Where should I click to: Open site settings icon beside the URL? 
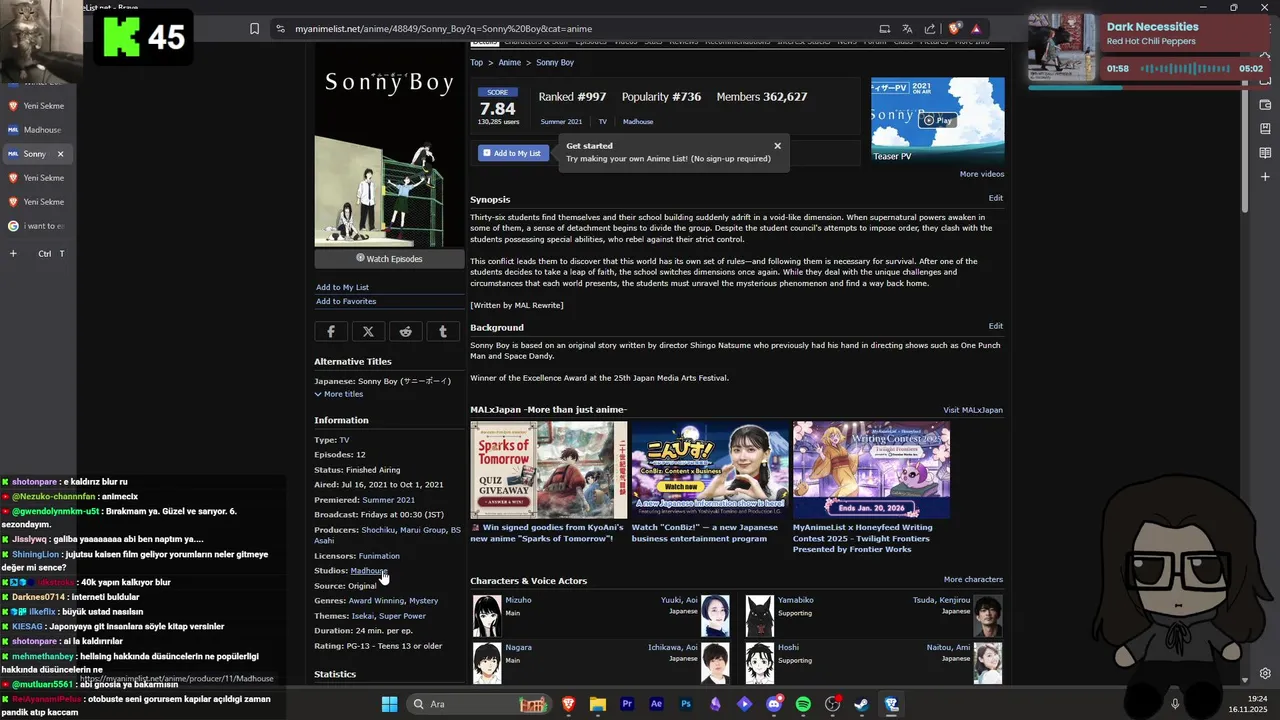pyautogui.click(x=281, y=29)
